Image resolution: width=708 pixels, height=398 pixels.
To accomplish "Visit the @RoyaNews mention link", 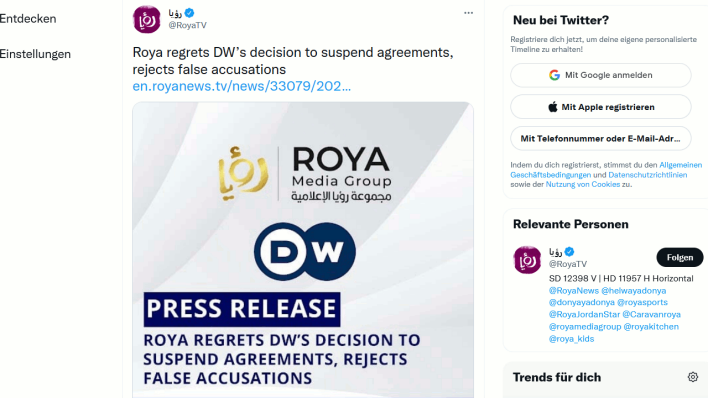I will pos(573,290).
